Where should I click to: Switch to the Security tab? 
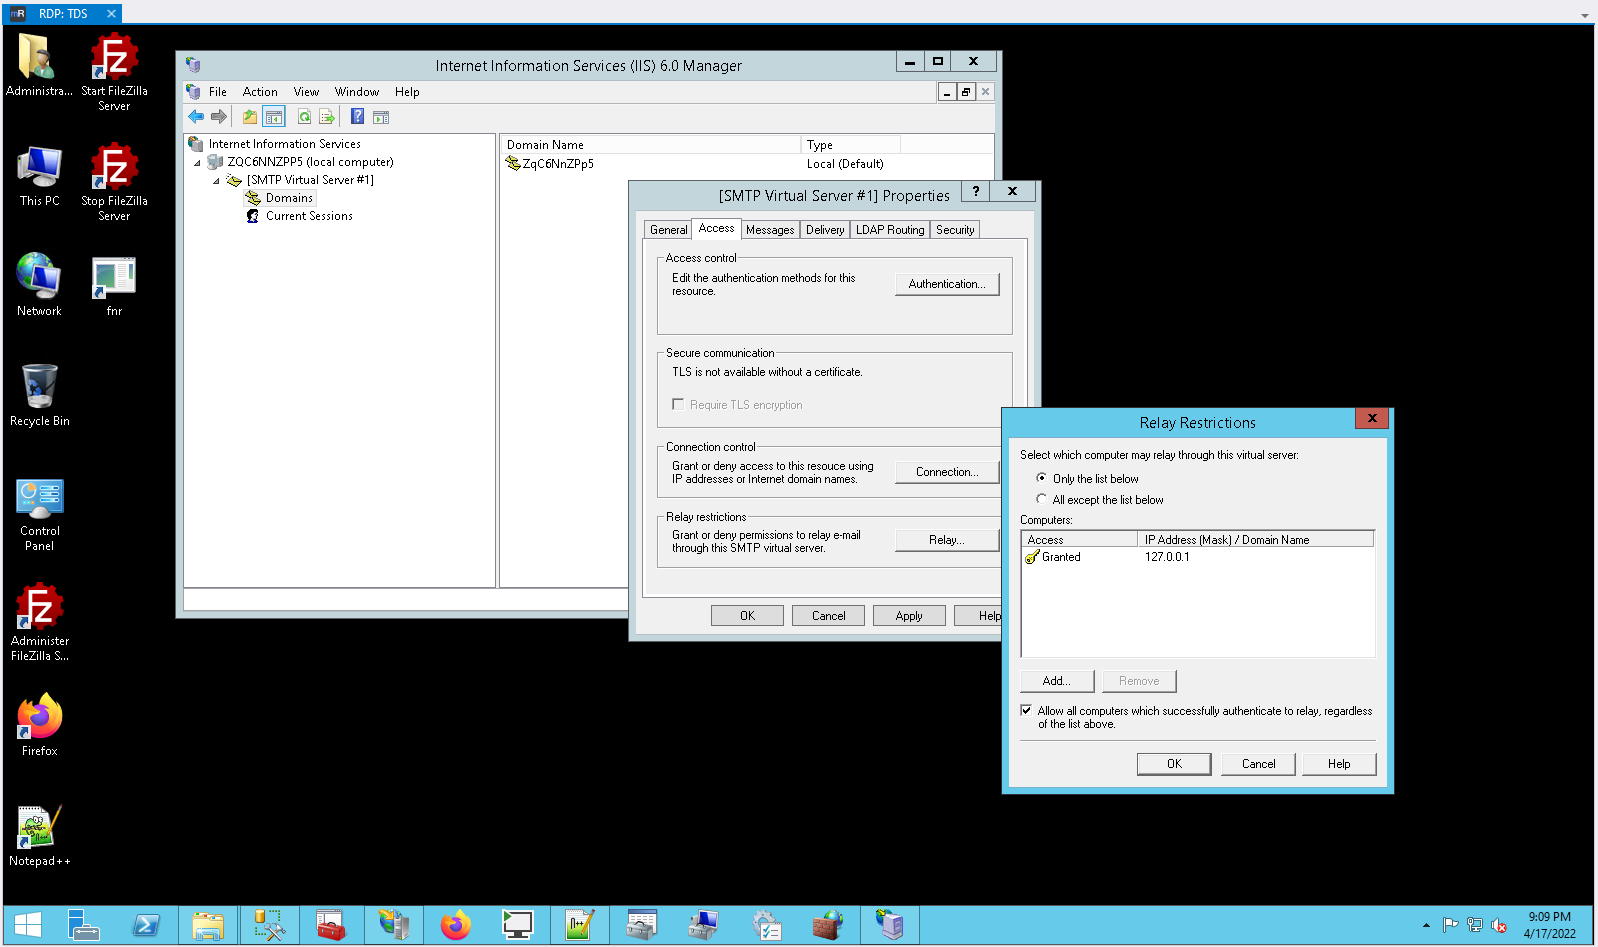click(x=955, y=230)
